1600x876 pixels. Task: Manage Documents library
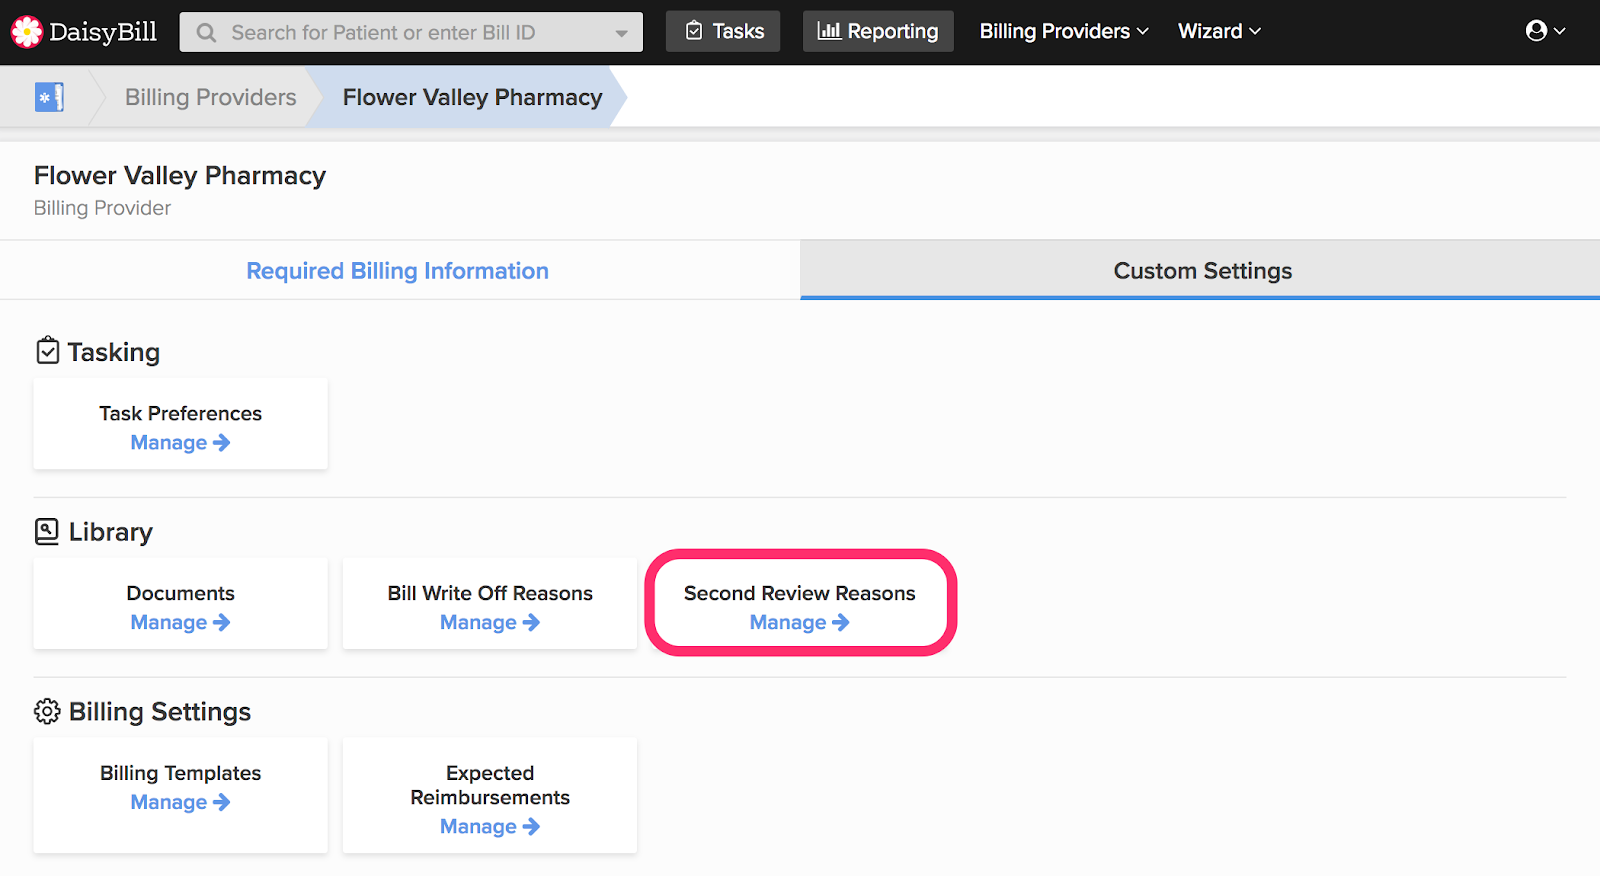[180, 623]
